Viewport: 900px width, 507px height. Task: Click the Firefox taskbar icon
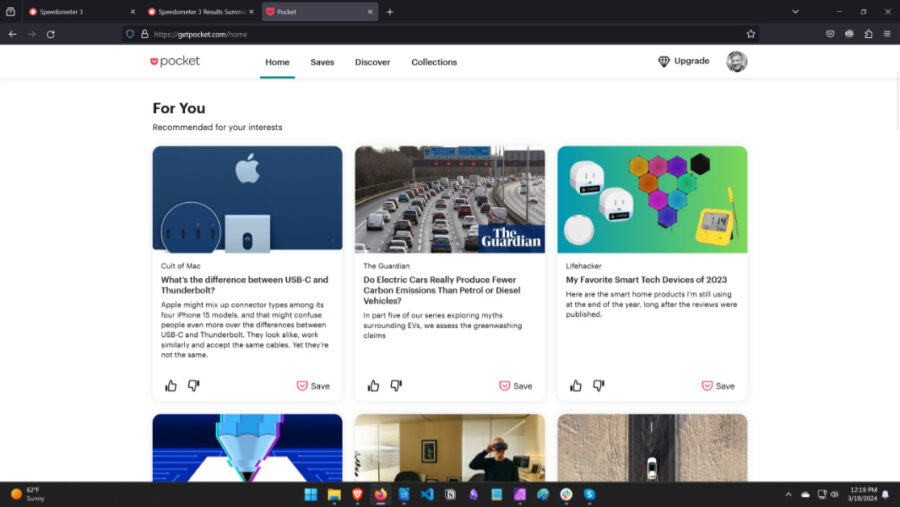pyautogui.click(x=381, y=494)
